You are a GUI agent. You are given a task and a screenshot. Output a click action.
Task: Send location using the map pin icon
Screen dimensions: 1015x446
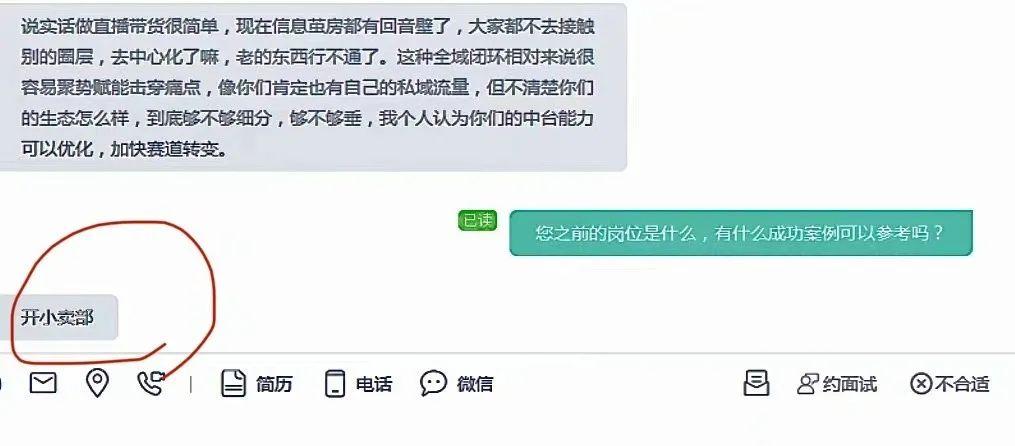coord(97,383)
